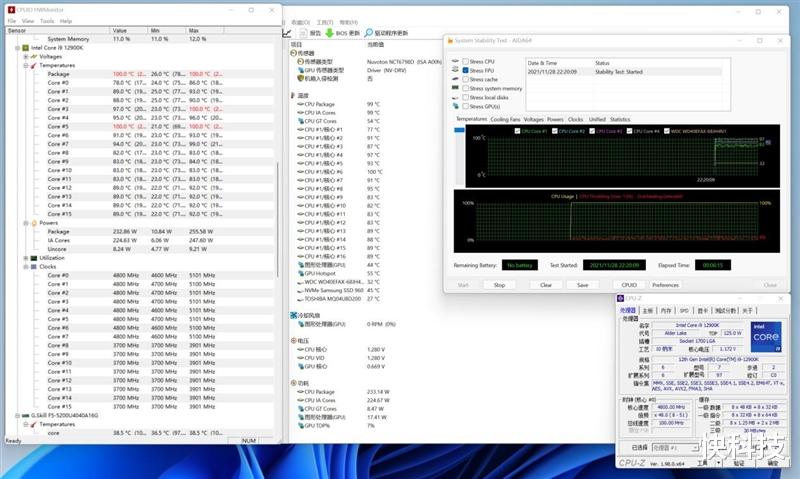Screen dimensions: 800x479
Task: Switch to the Cooling Fans tab
Action: click(505, 119)
